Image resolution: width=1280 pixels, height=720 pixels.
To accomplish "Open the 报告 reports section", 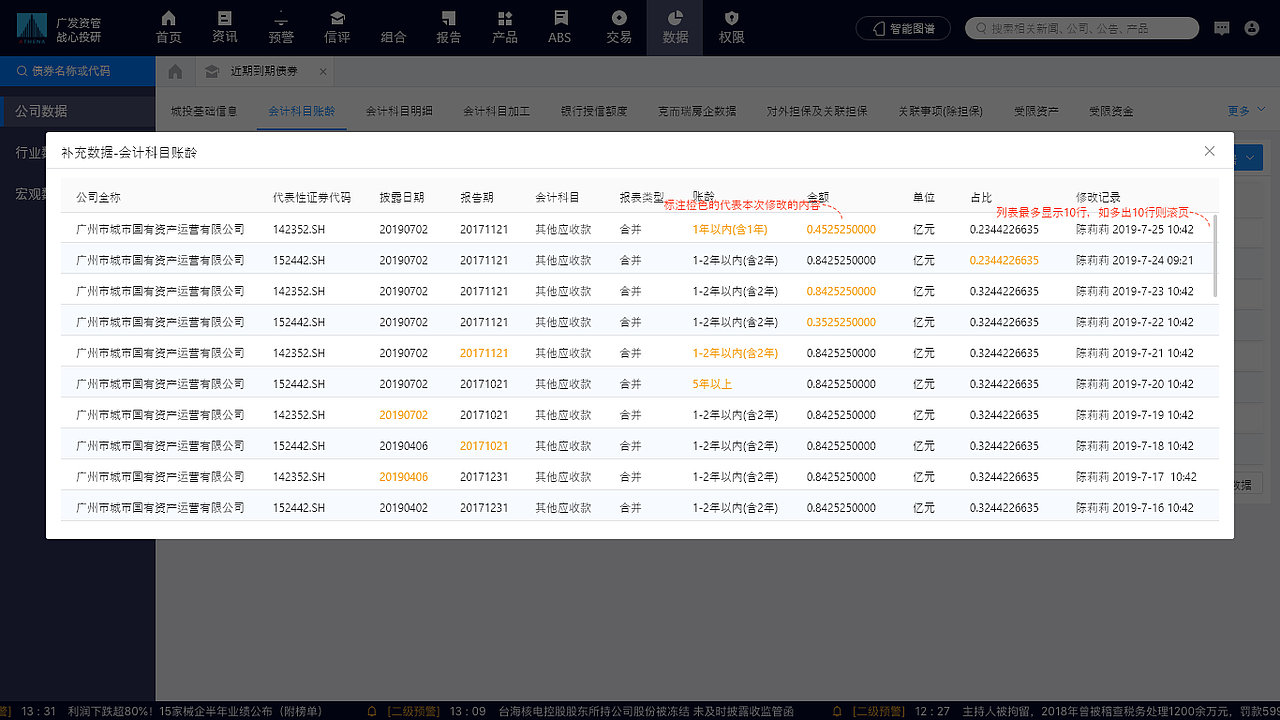I will click(x=449, y=27).
